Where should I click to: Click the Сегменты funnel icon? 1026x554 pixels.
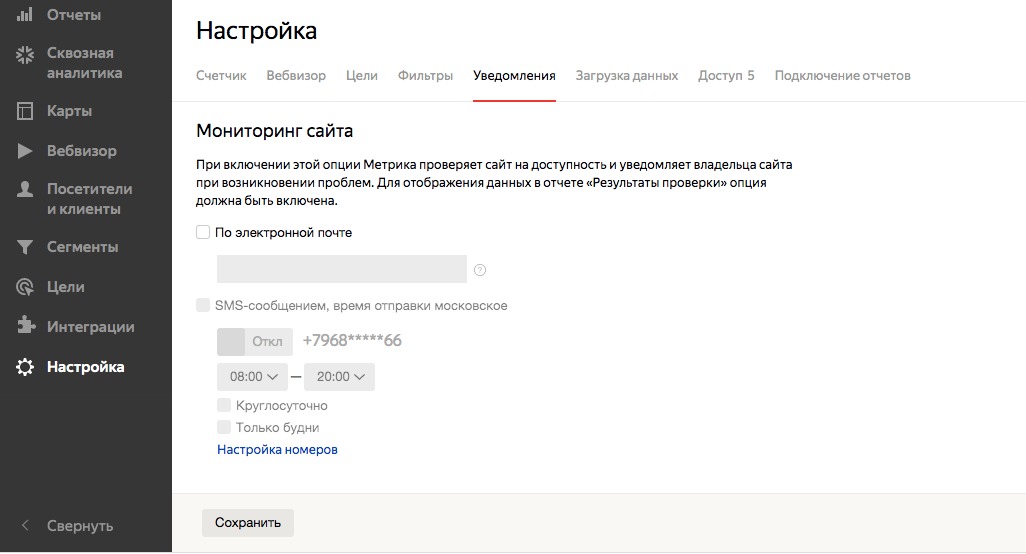coord(25,247)
